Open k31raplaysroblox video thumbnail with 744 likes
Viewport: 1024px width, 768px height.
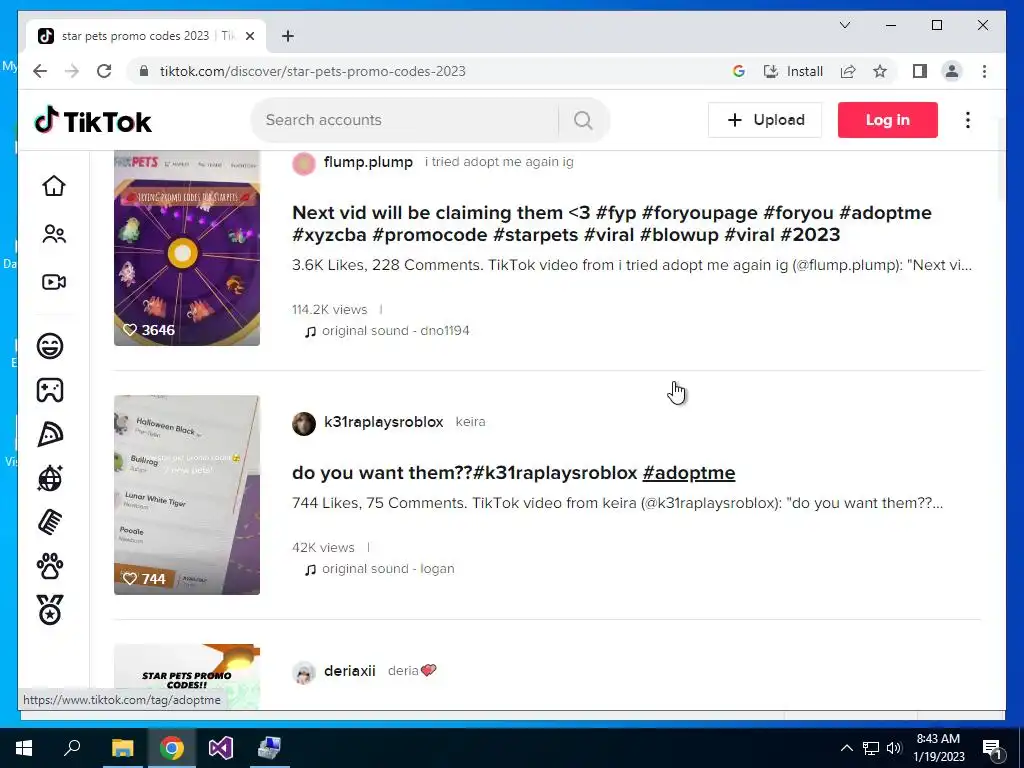(187, 495)
